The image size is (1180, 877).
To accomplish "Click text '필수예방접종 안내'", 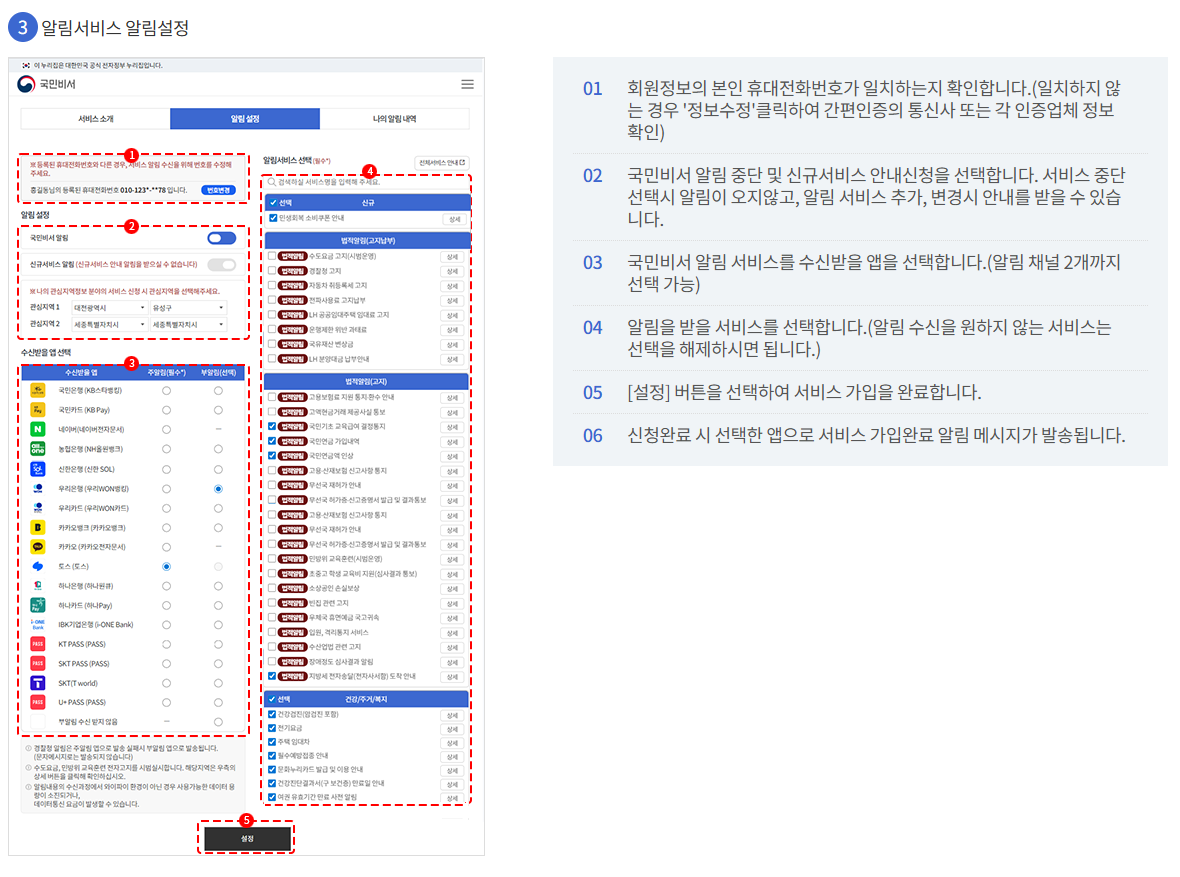I will 303,755.
